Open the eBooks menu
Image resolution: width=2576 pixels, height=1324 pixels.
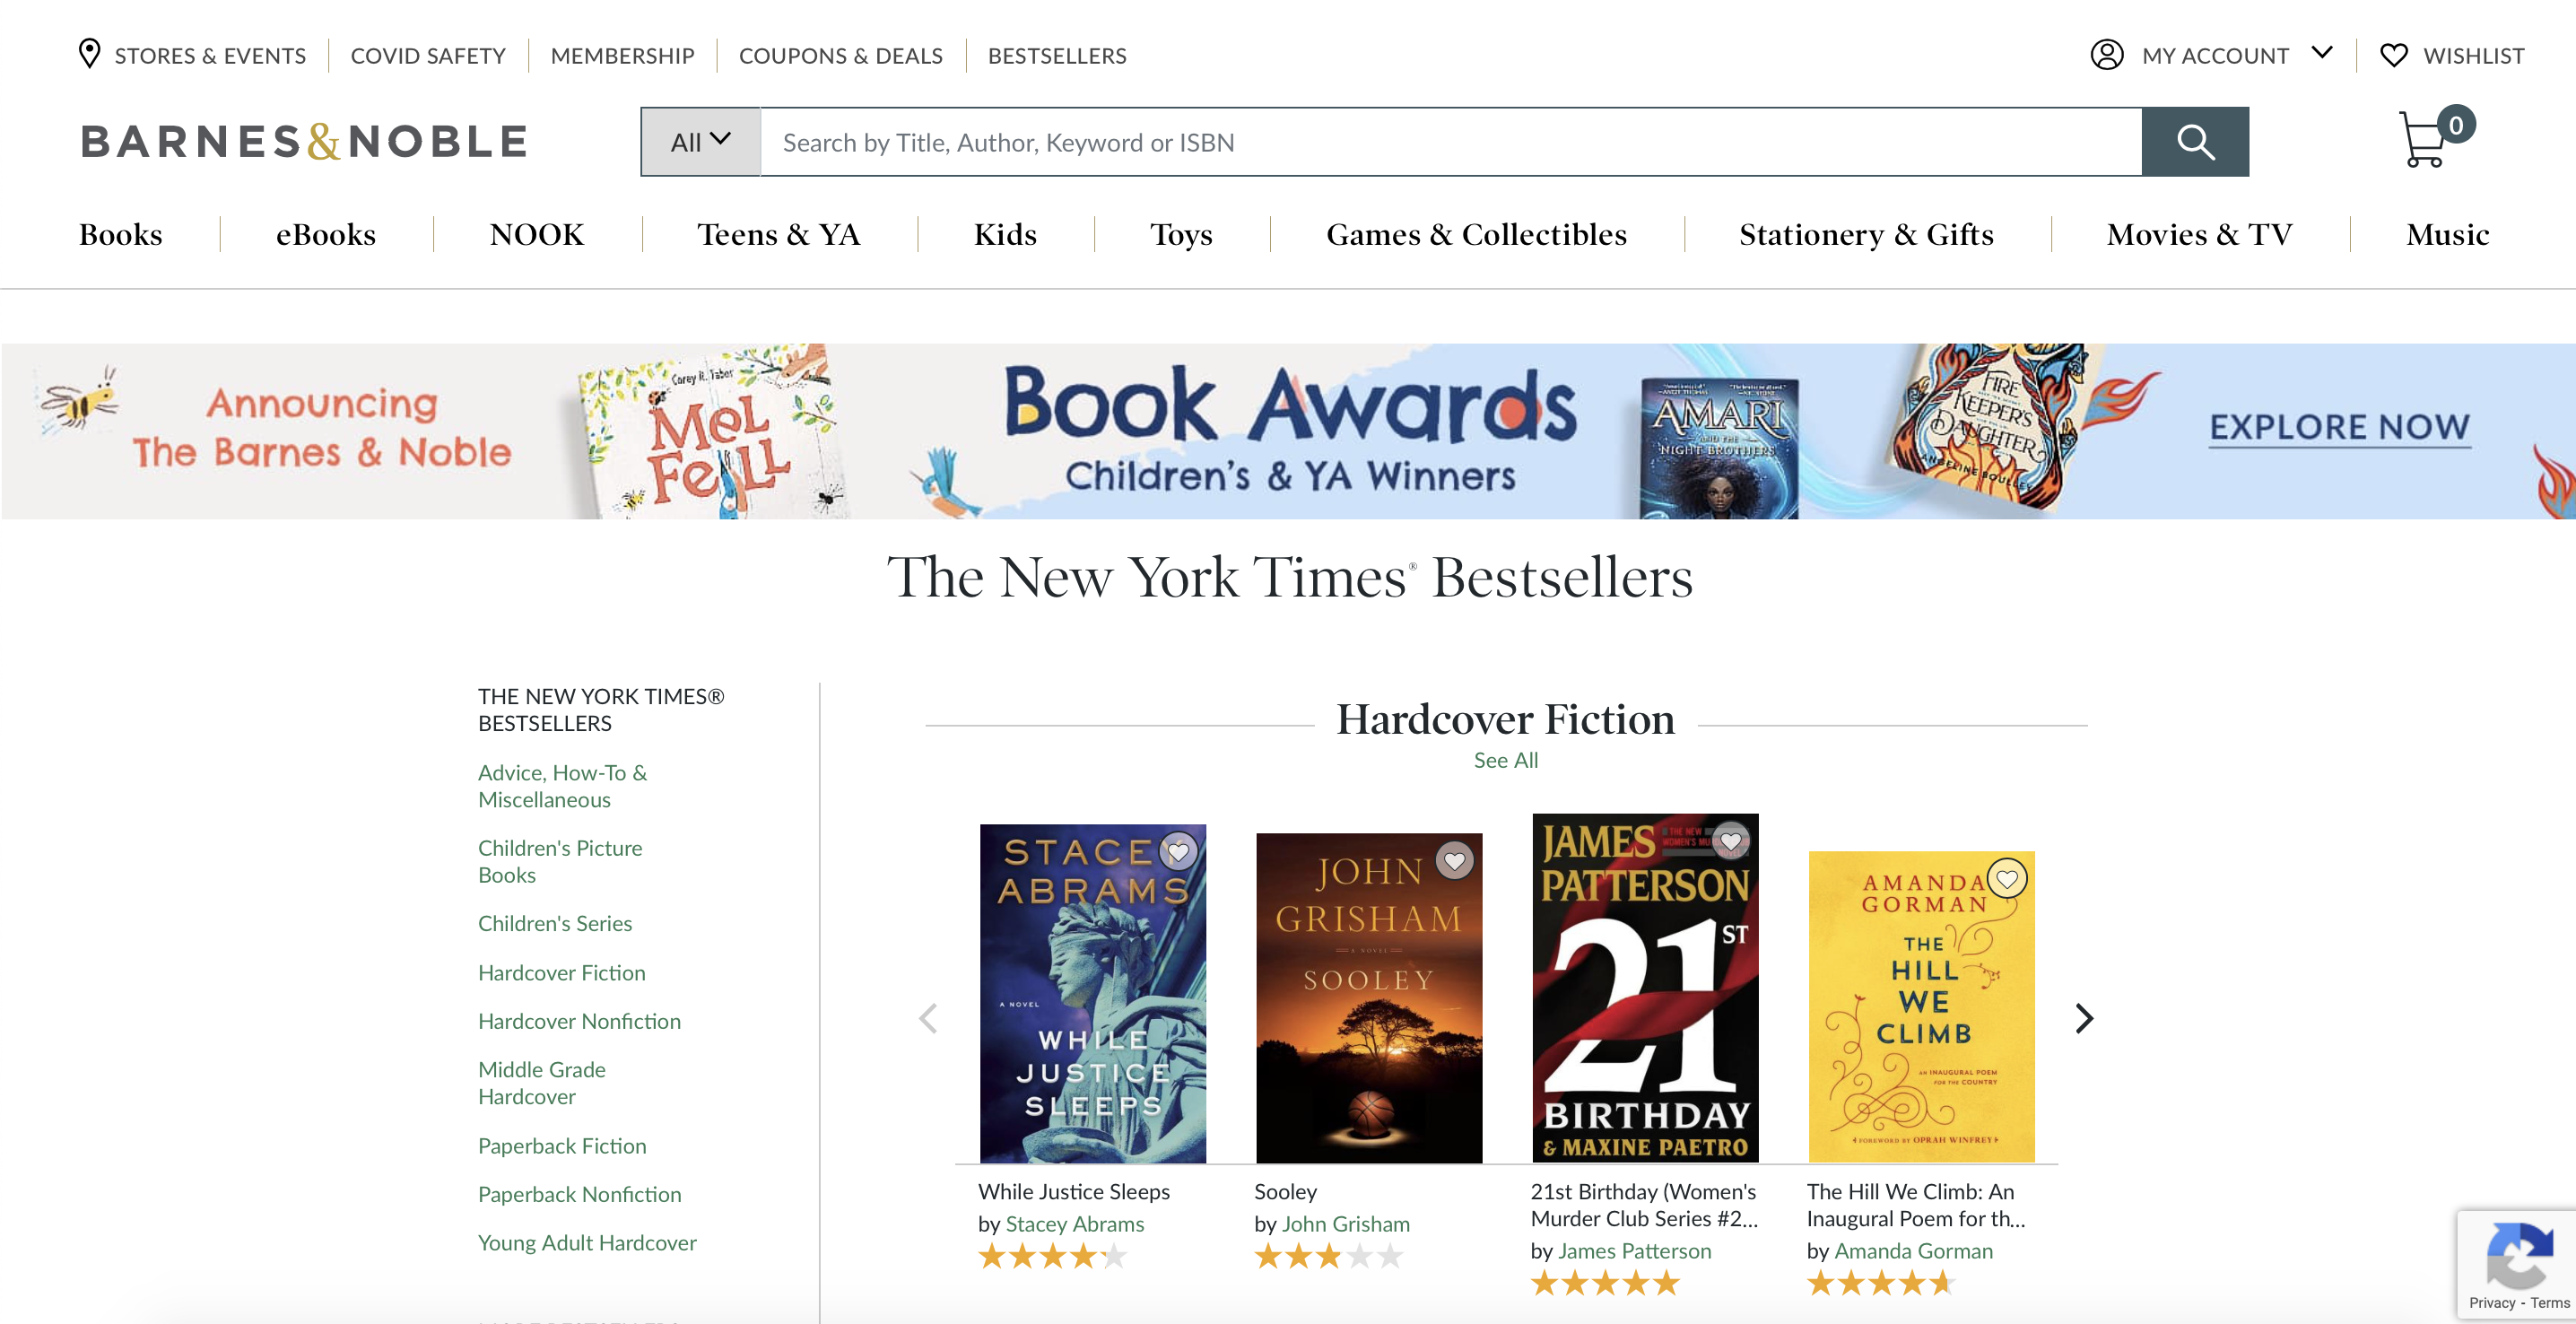[326, 234]
